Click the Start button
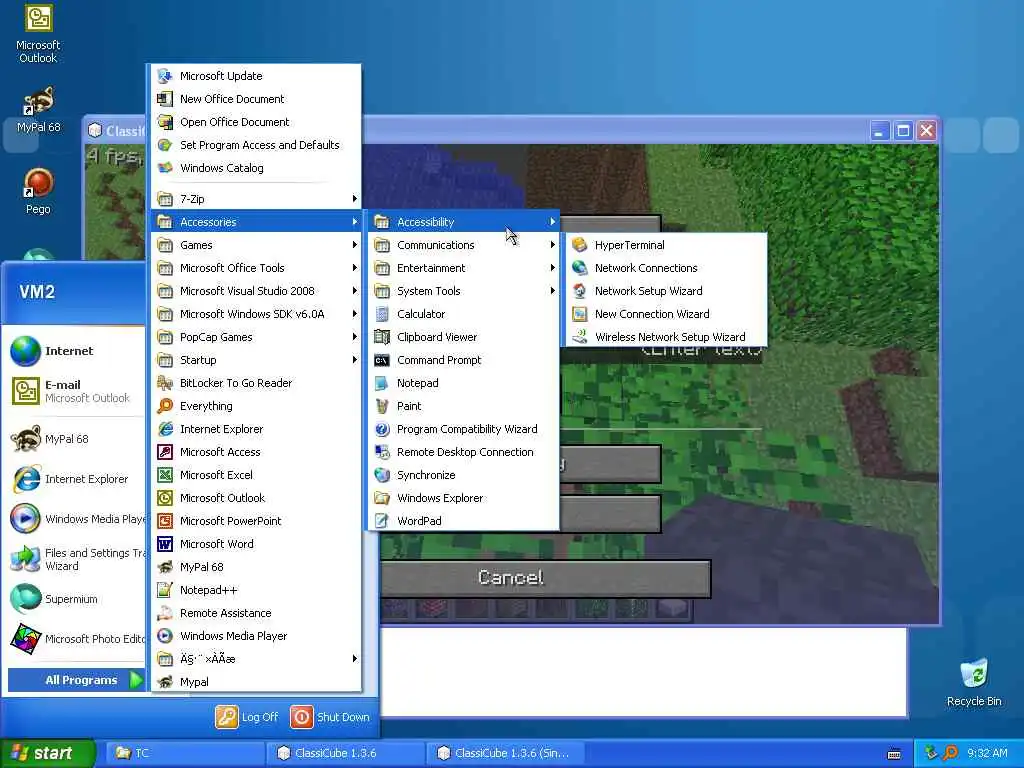The image size is (1024, 768). pyautogui.click(x=48, y=753)
